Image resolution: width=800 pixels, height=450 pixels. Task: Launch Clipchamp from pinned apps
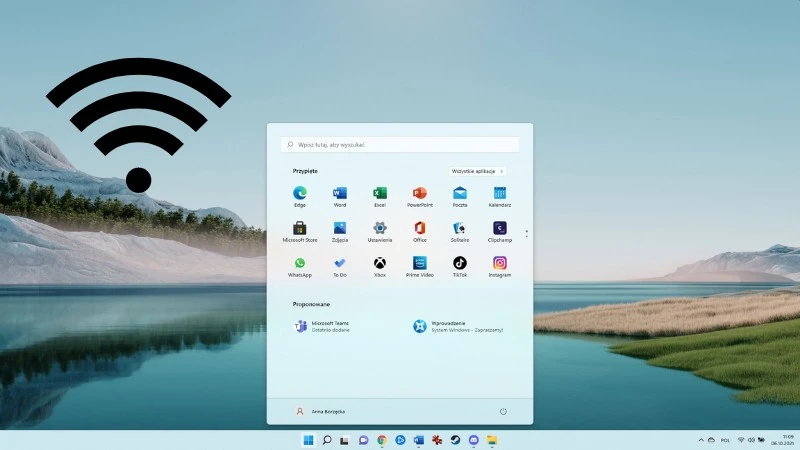click(499, 232)
